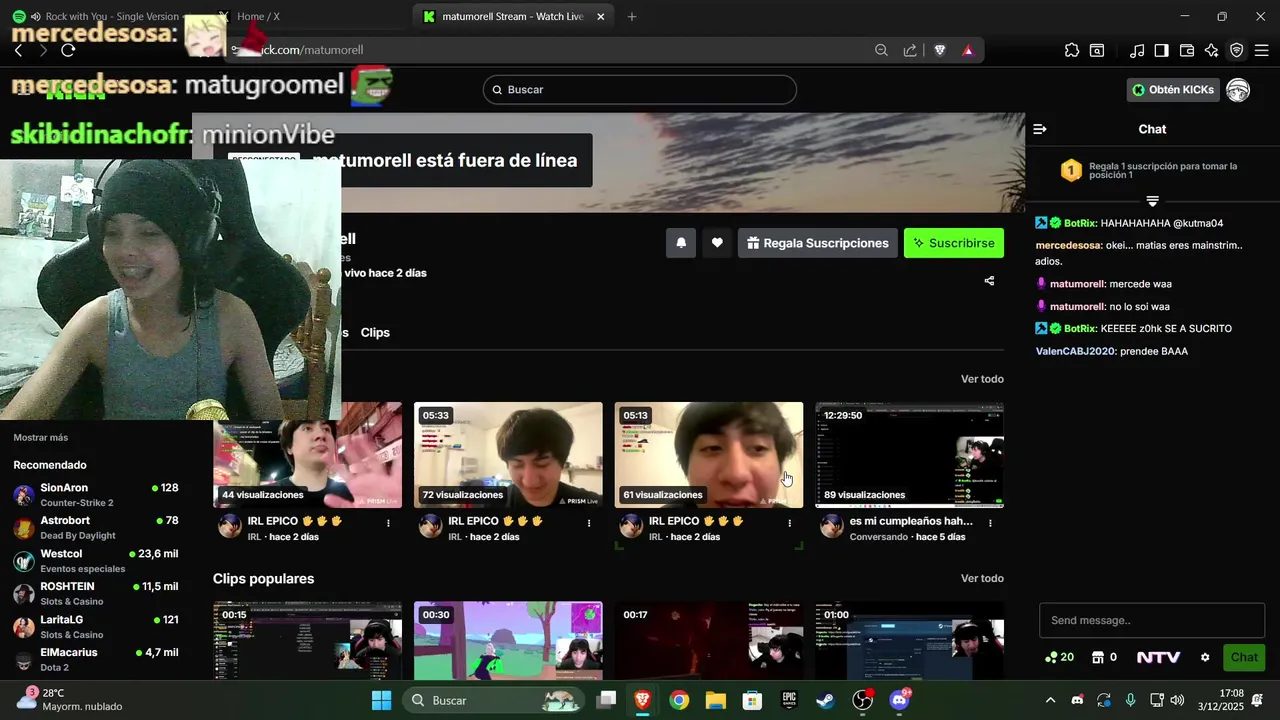Open Westcol recommended channel
Viewport: 1280px width, 720px height.
pyautogui.click(x=96, y=561)
